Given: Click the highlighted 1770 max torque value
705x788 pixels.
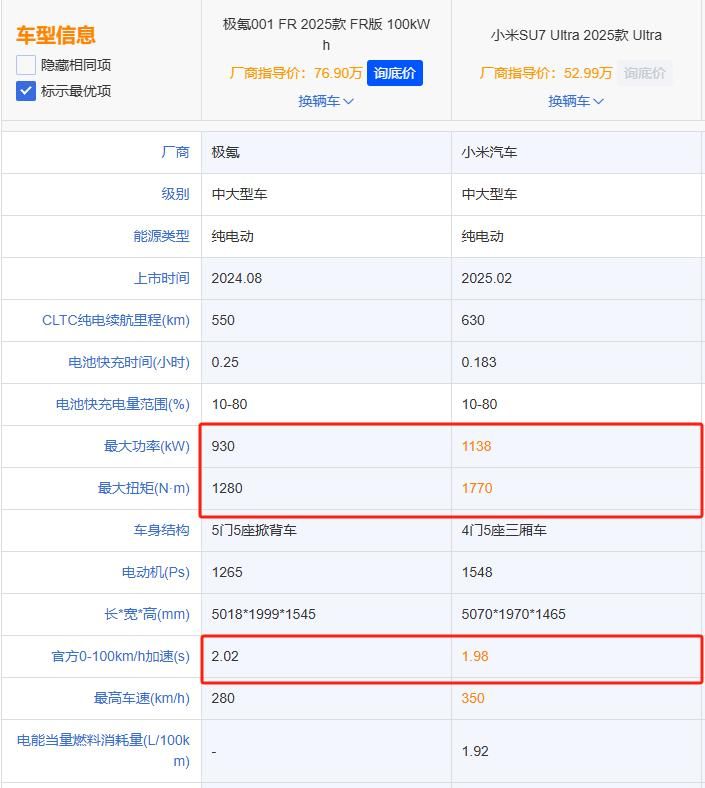Looking at the screenshot, I should coord(477,488).
